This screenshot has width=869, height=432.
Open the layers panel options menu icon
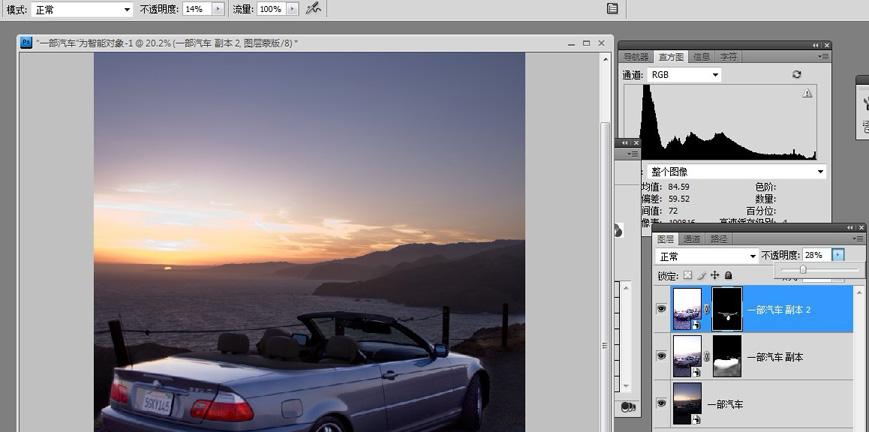pos(857,239)
